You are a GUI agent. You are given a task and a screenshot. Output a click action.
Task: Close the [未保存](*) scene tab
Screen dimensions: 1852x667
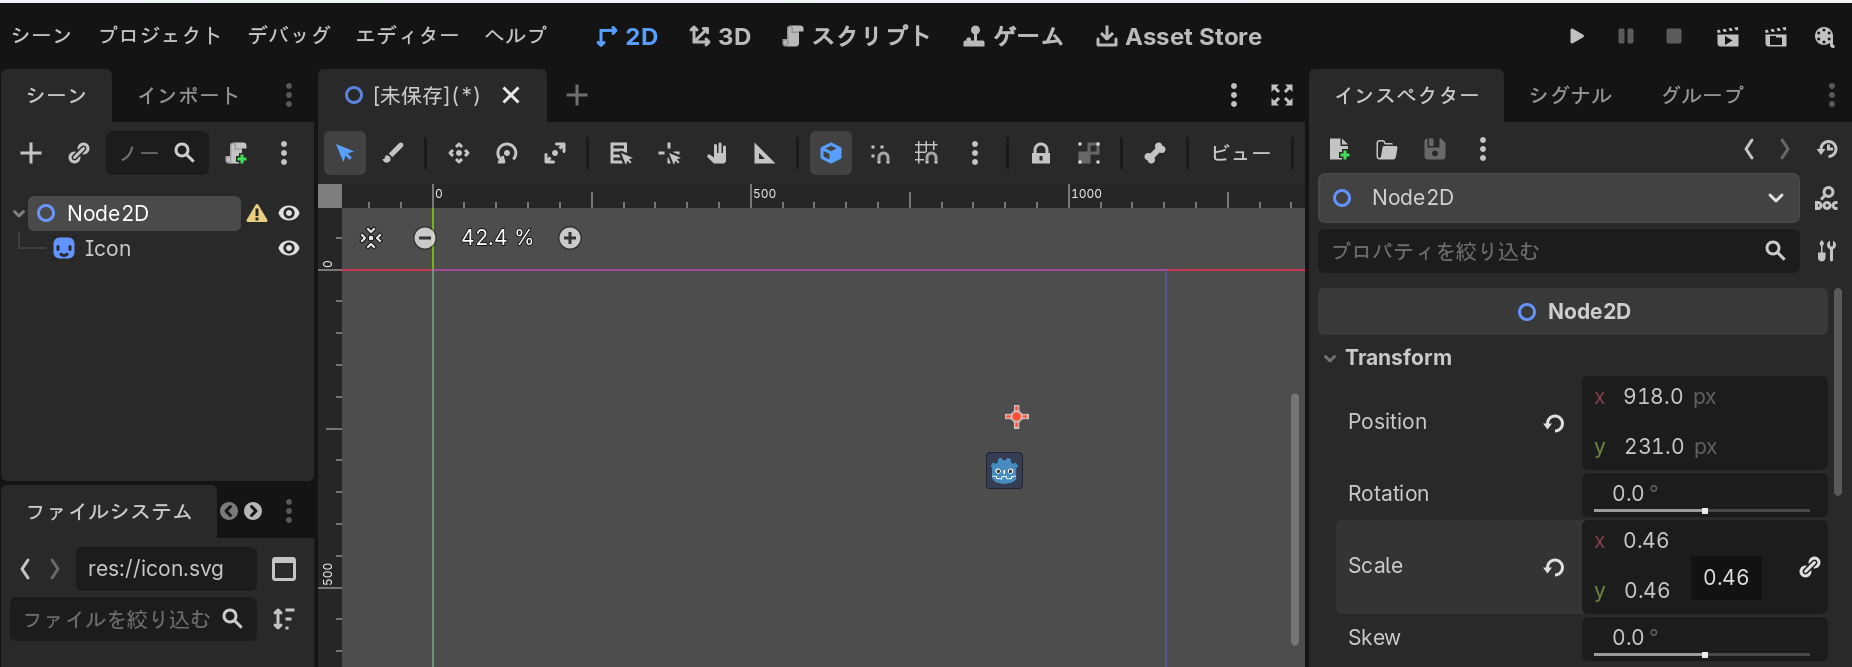(x=511, y=95)
